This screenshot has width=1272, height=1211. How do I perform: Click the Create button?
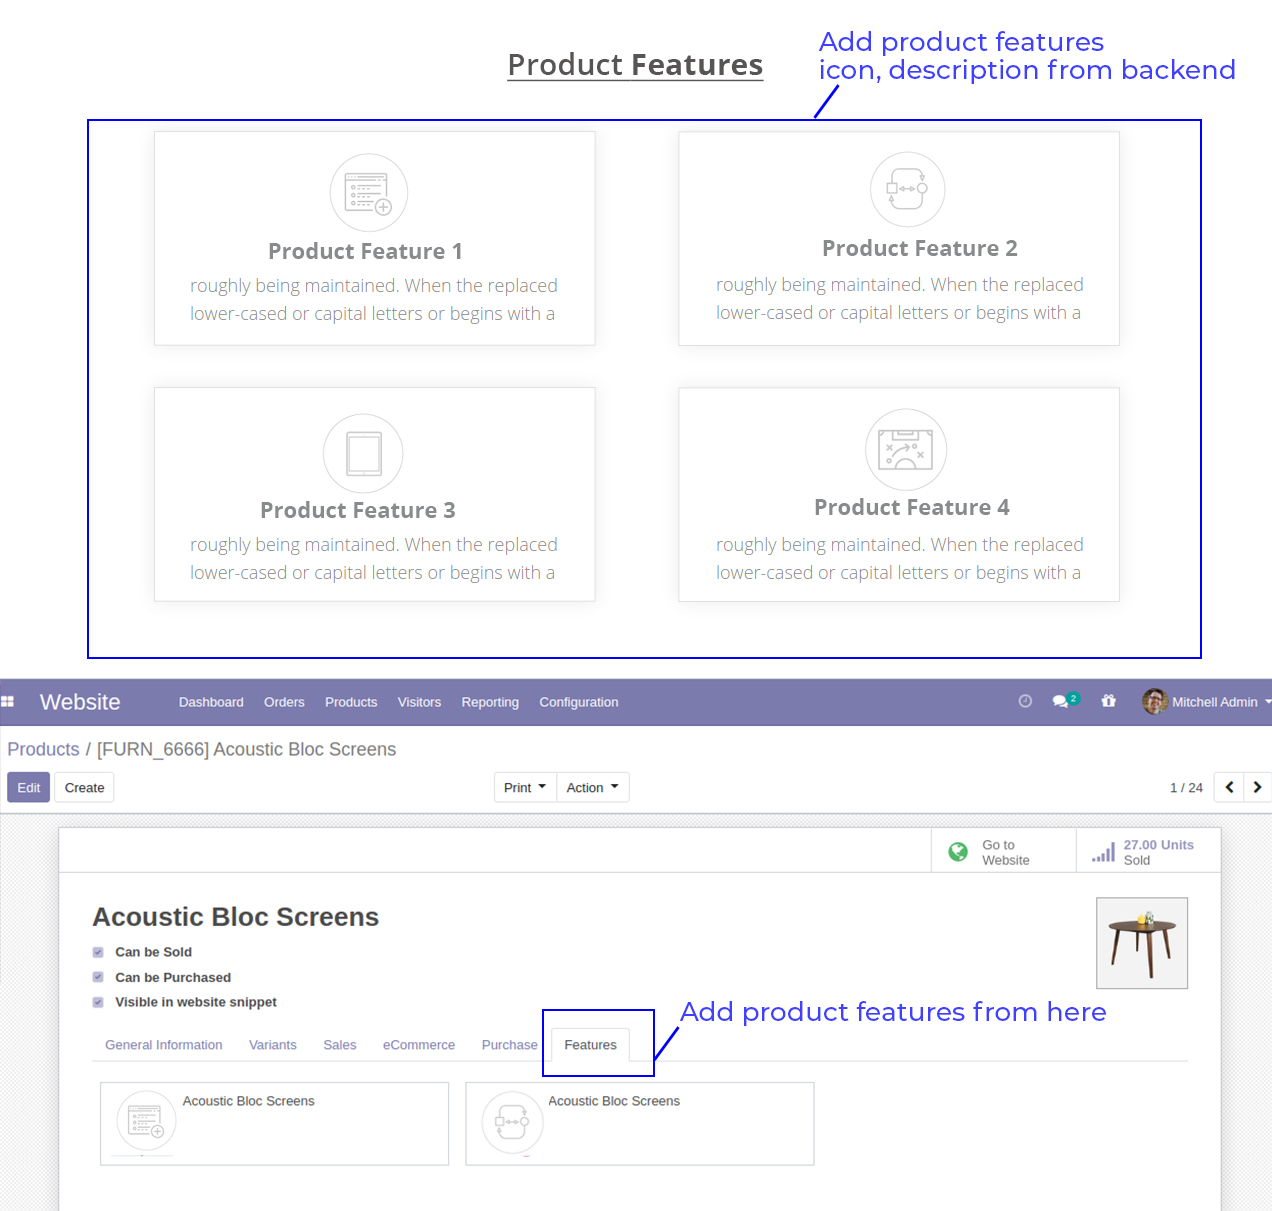(x=85, y=787)
